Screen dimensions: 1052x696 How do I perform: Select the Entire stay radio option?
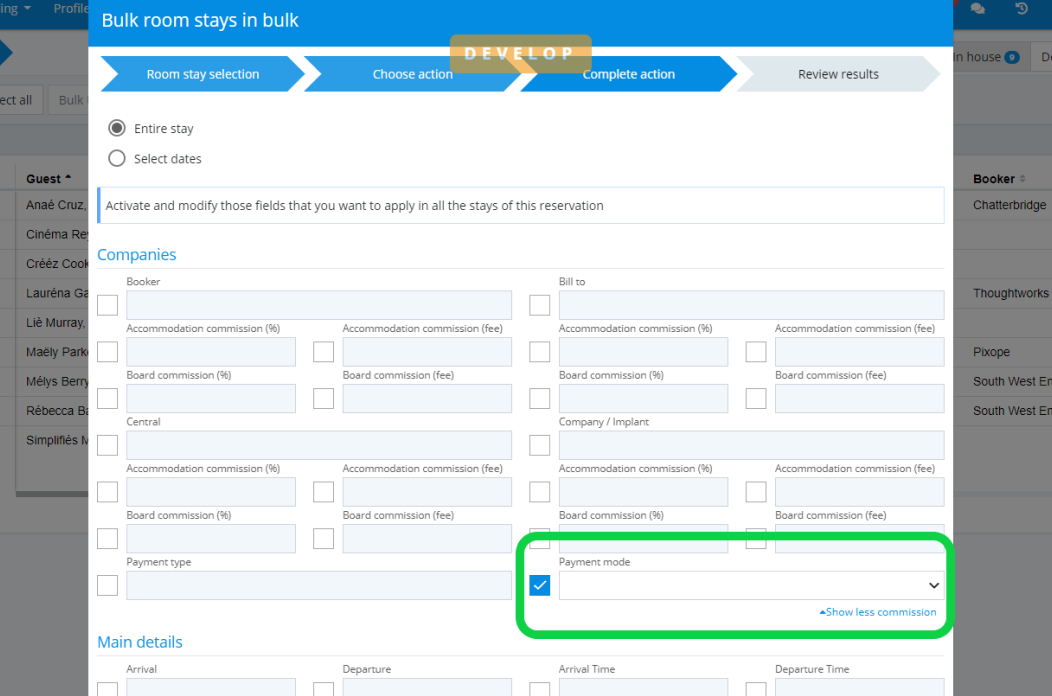coord(117,128)
